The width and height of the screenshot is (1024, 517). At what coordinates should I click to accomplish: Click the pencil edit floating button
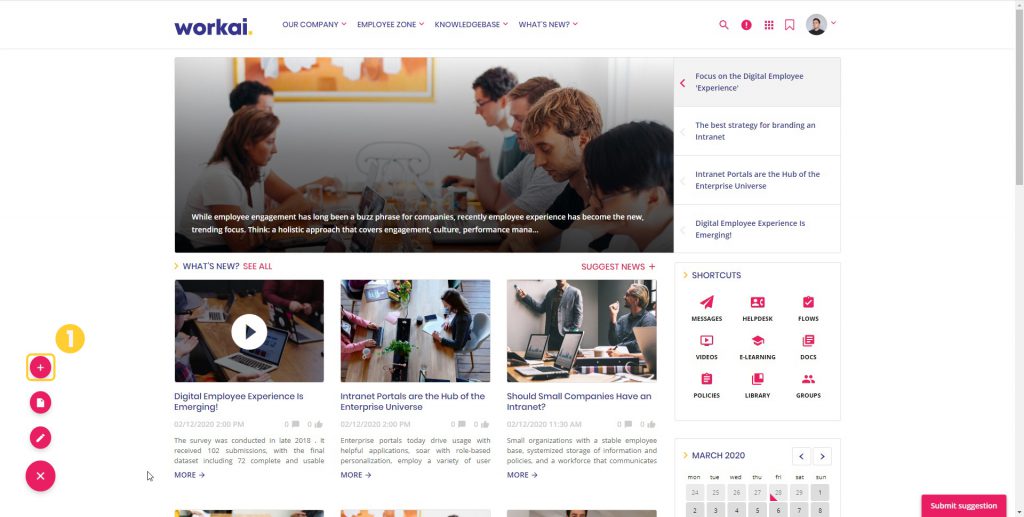[x=40, y=437]
